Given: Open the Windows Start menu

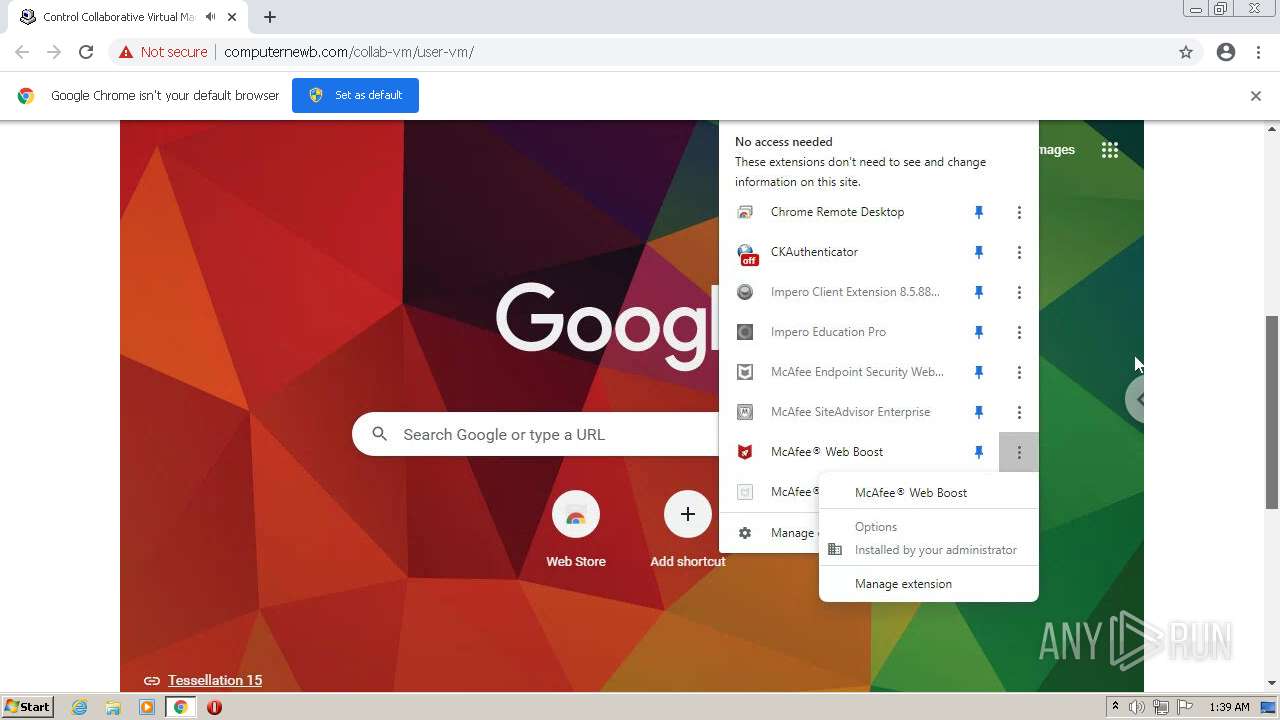Looking at the screenshot, I should pyautogui.click(x=27, y=707).
